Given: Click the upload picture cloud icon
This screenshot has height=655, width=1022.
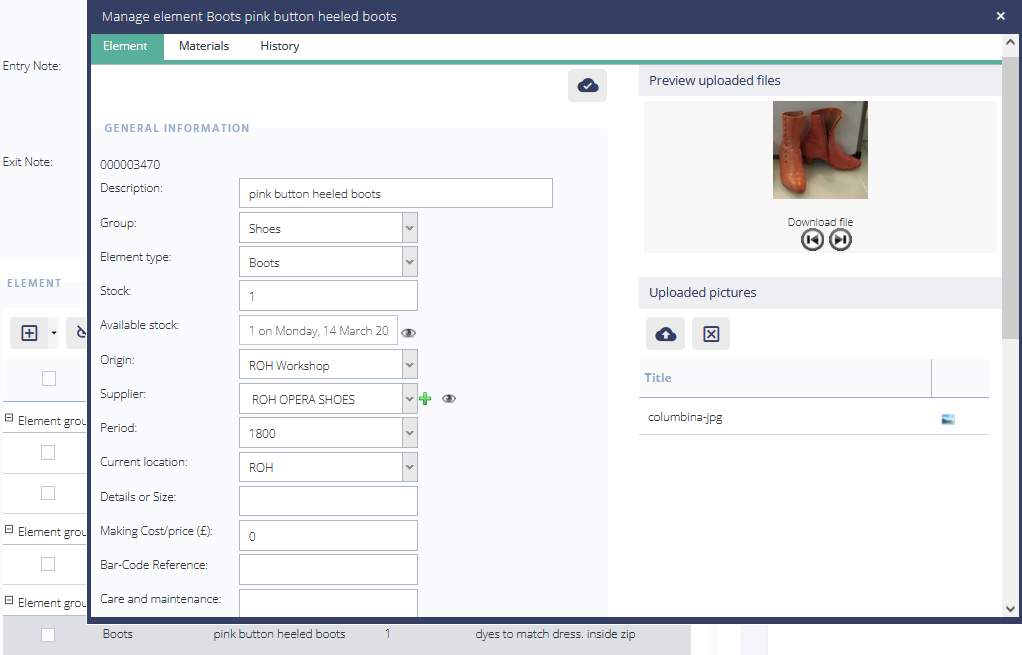Looking at the screenshot, I should [x=665, y=334].
